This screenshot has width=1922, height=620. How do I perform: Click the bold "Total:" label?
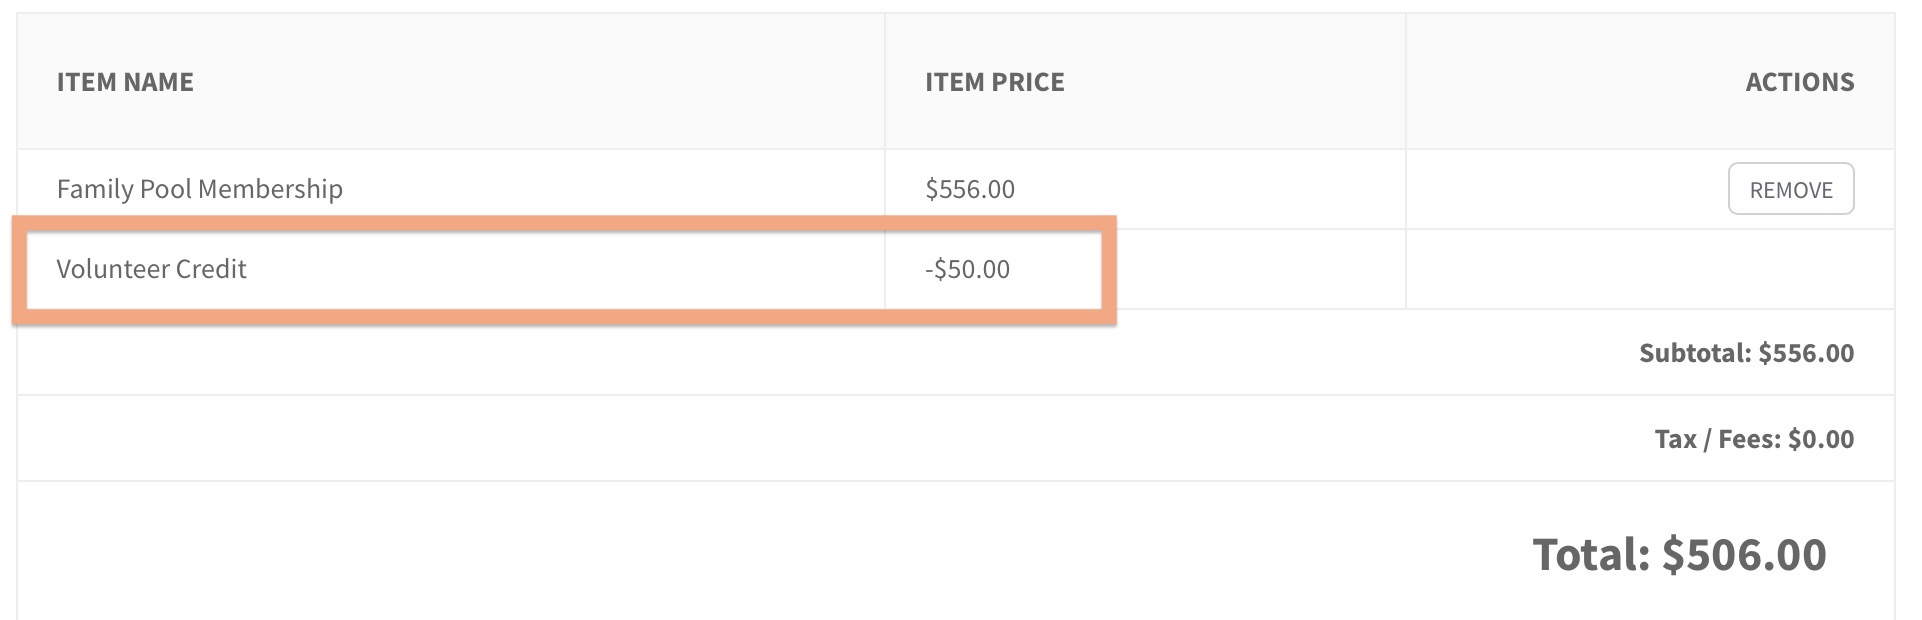point(1590,555)
